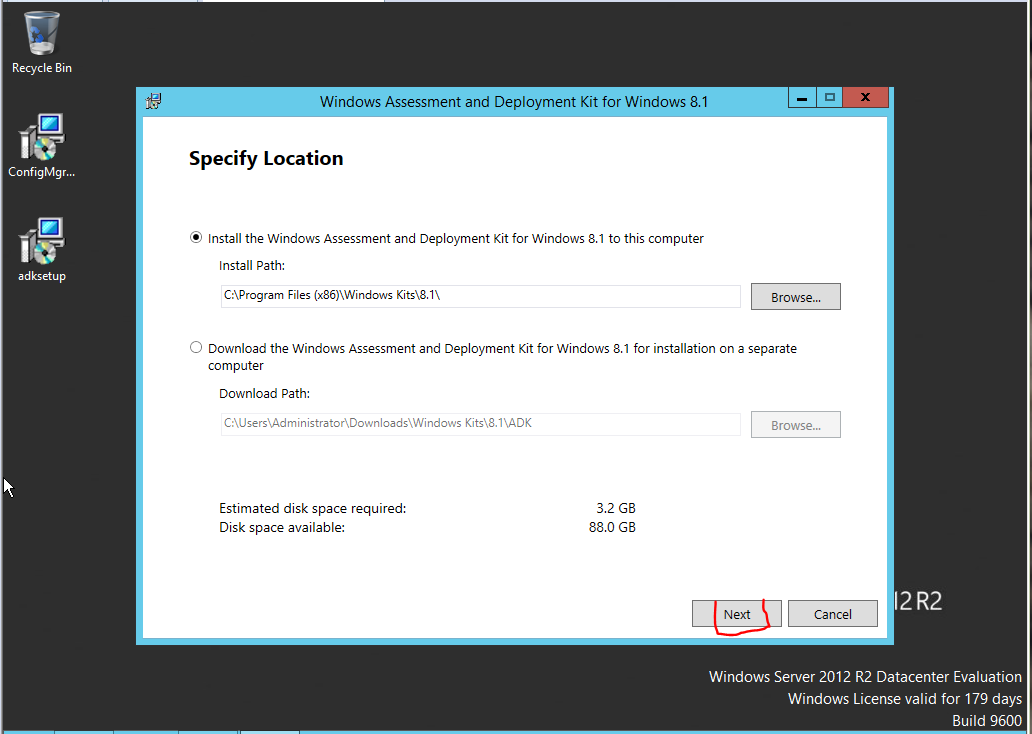Click the 88.0 GB available disk space value
Viewport: 1032px width, 734px height.
tap(612, 527)
